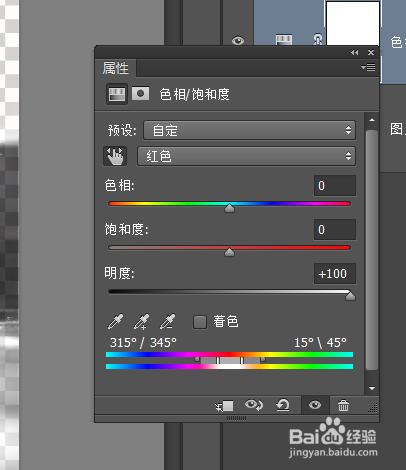Delete this adjustment layer with trash icon
Screen dimensions: 406x470
coord(343,406)
